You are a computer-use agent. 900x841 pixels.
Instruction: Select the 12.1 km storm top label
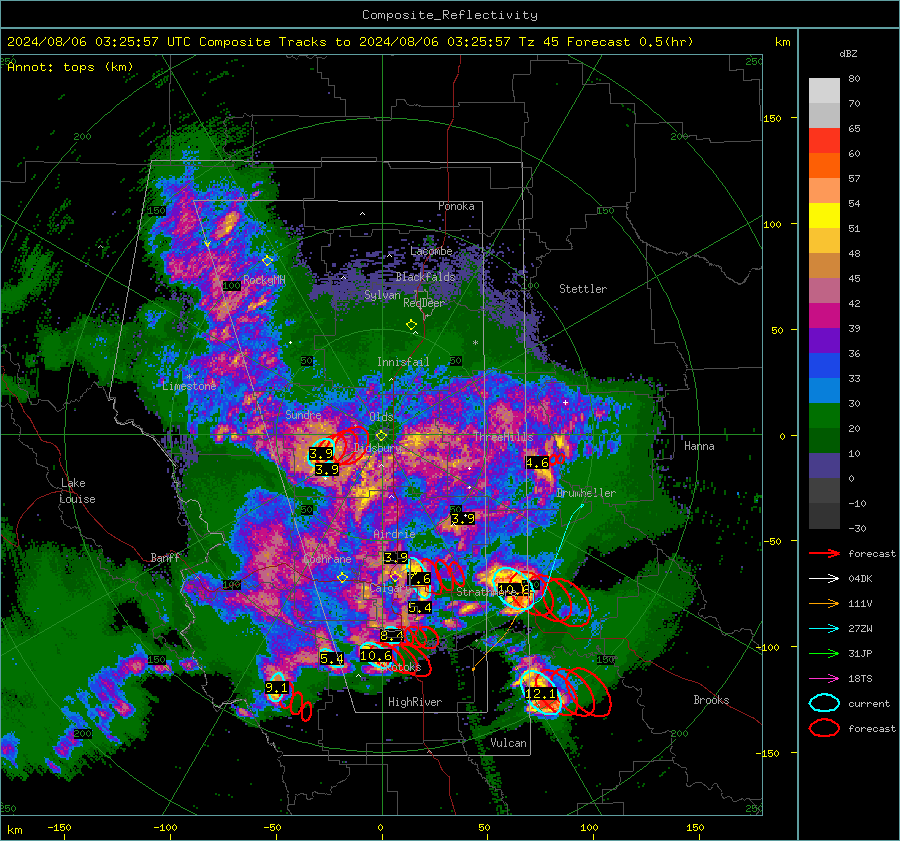541,693
